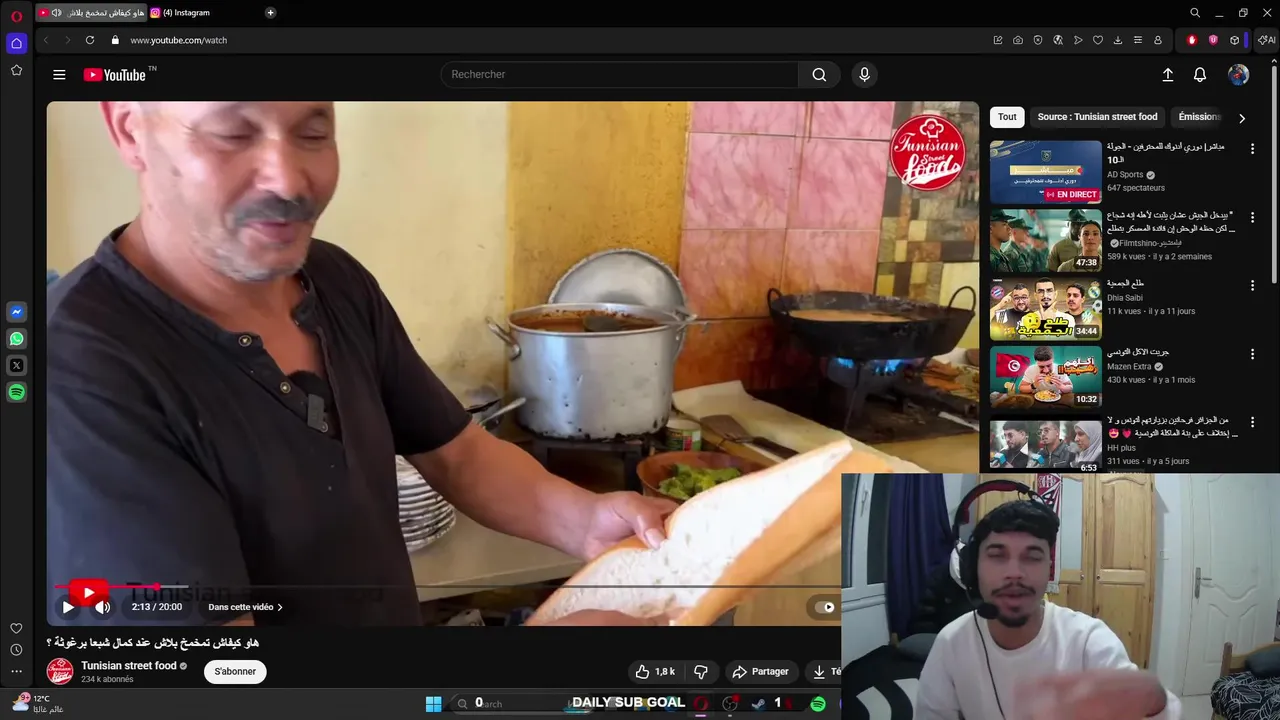The image size is (1280, 720).
Task: Open sidebar three-dot more options
Action: pyautogui.click(x=16, y=671)
